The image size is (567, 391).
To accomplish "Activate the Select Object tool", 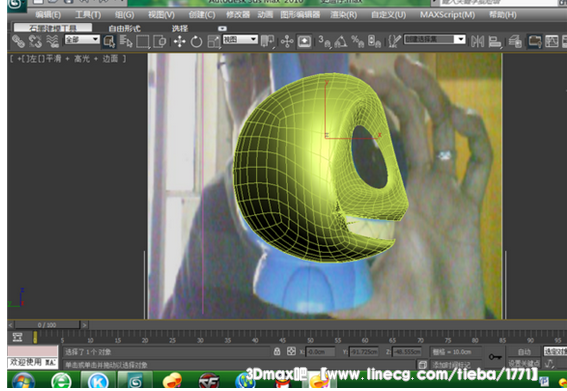I will point(109,42).
